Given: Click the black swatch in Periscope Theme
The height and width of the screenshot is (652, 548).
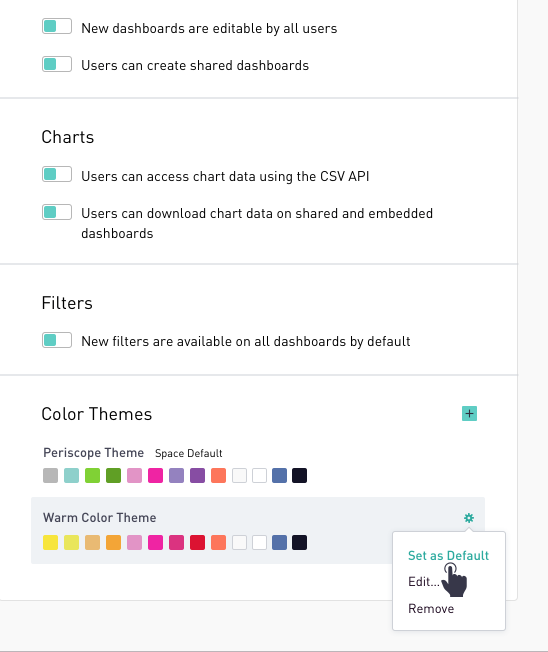Looking at the screenshot, I should tap(299, 476).
